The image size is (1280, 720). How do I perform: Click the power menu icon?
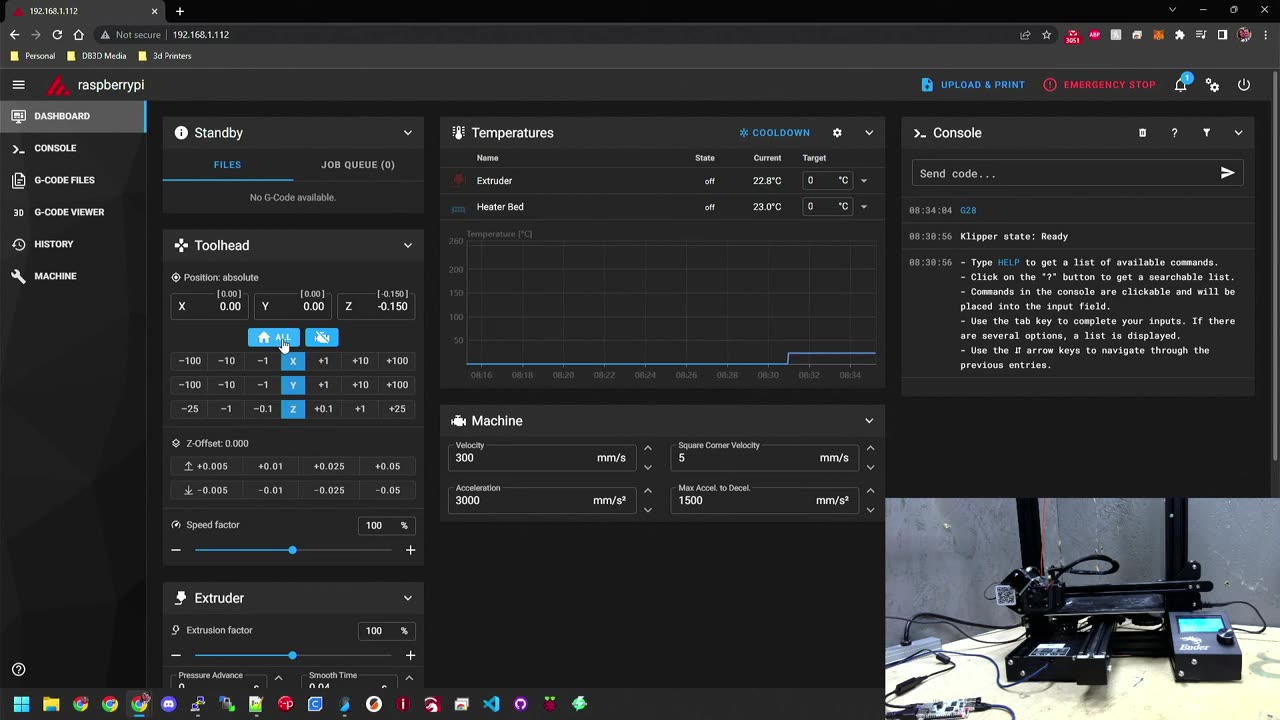click(x=1244, y=85)
